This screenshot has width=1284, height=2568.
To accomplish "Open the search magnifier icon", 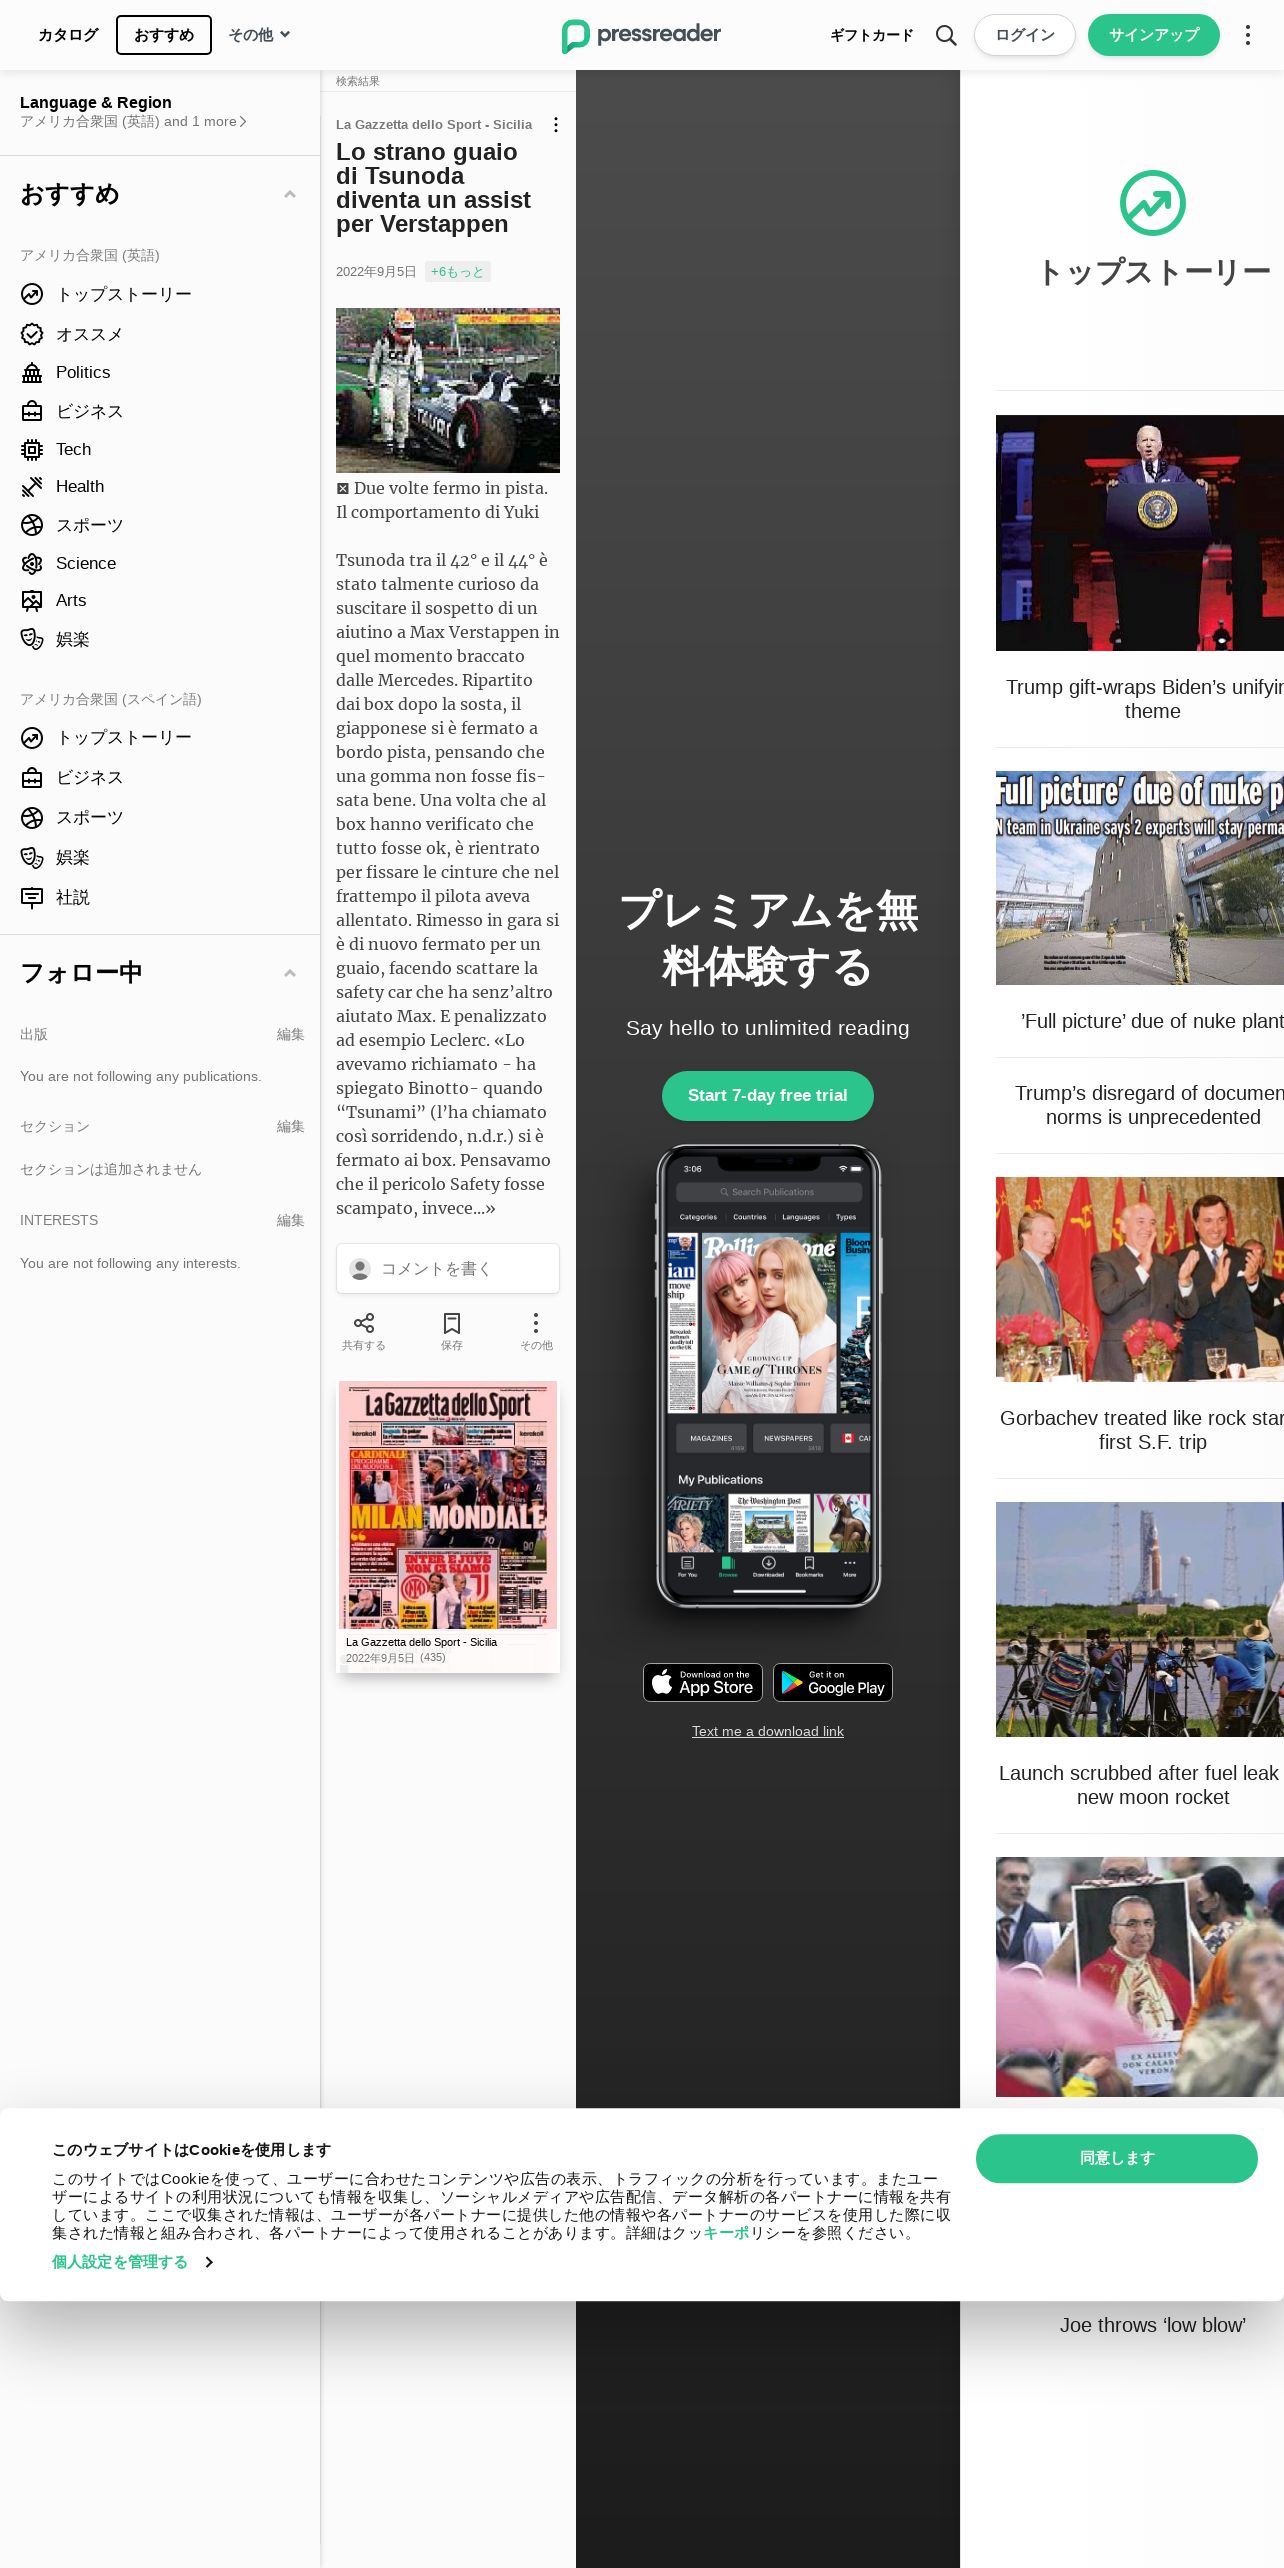I will (x=946, y=35).
